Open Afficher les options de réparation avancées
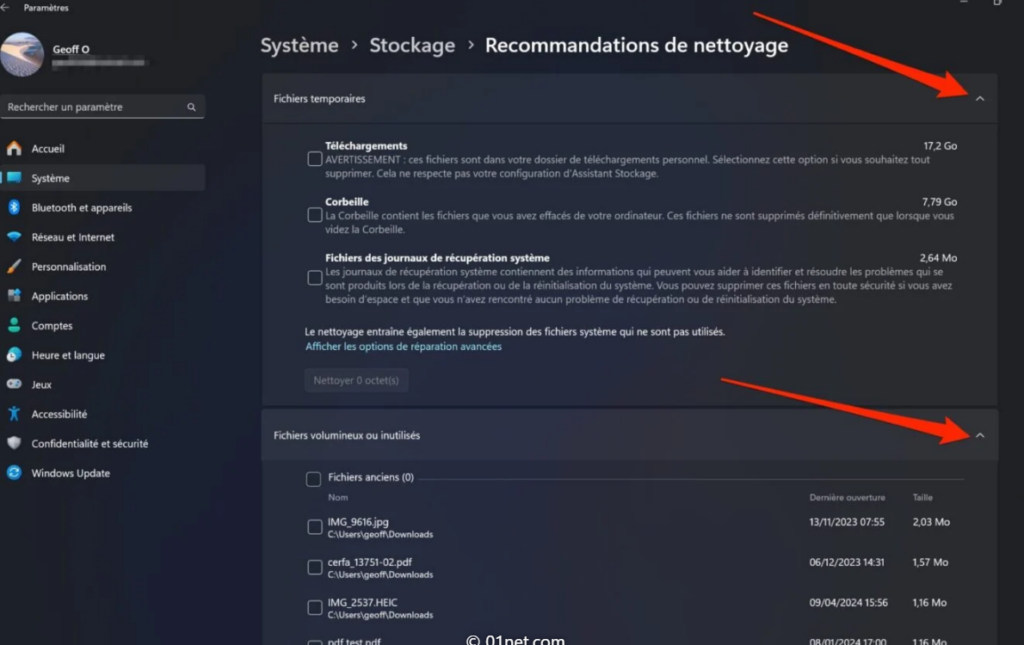 click(403, 347)
